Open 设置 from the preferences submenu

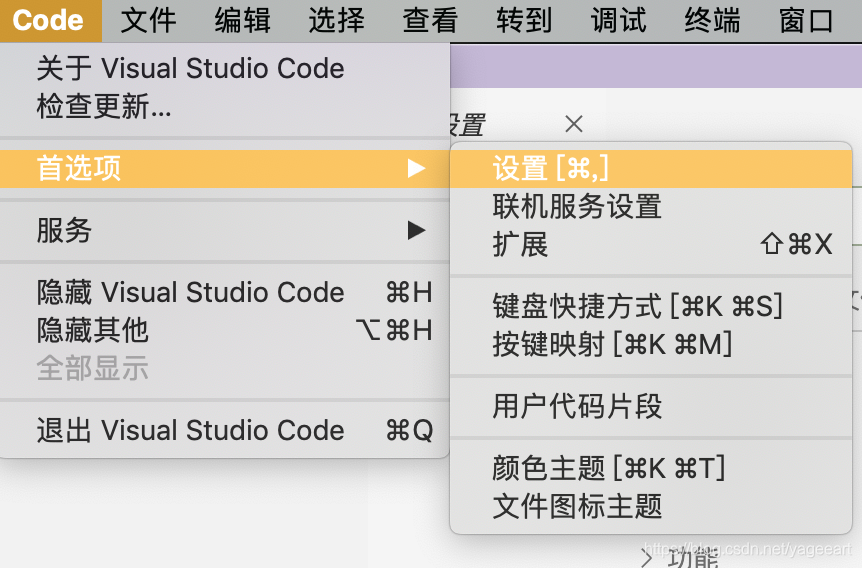tap(651, 168)
